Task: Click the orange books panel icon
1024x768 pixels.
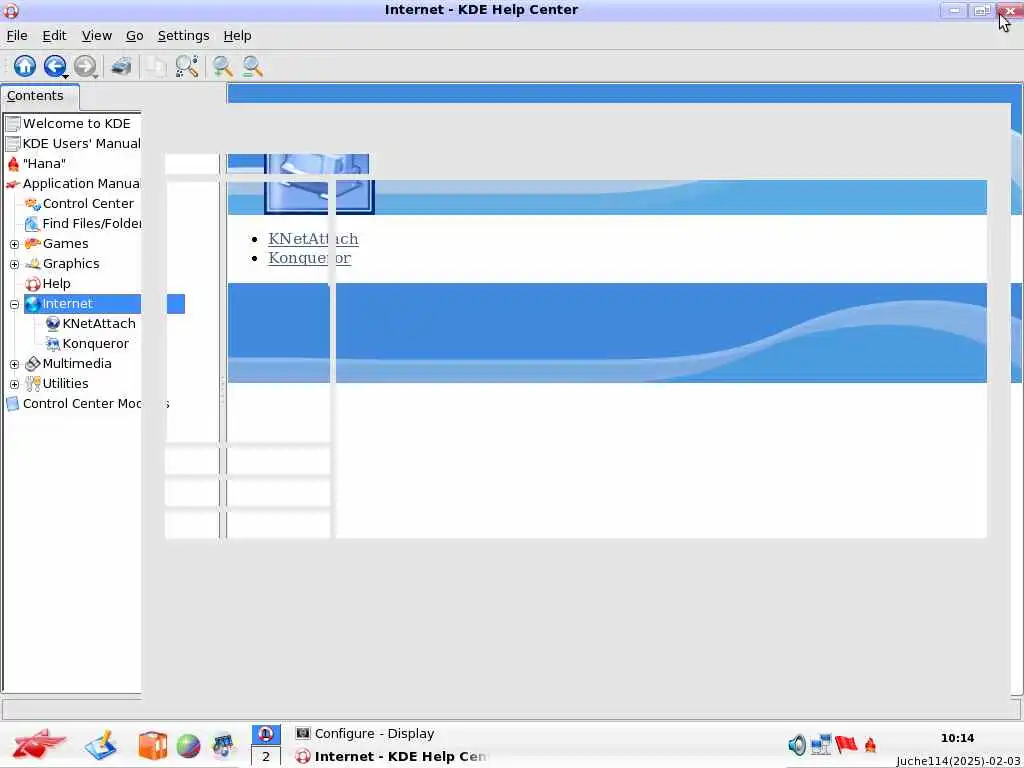Action: [x=153, y=745]
